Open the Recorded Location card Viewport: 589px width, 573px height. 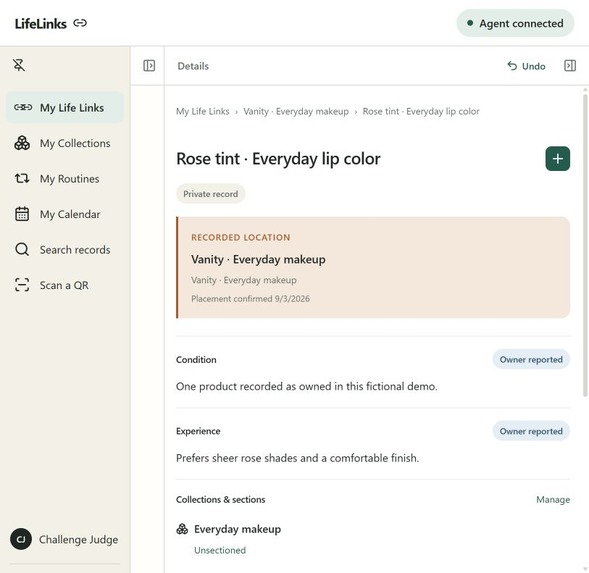tap(373, 268)
